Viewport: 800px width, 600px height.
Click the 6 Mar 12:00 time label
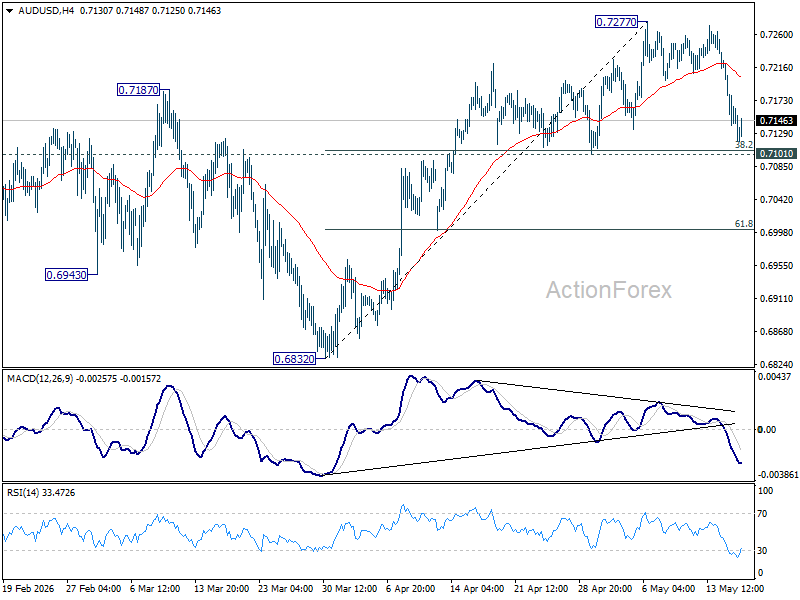point(155,588)
